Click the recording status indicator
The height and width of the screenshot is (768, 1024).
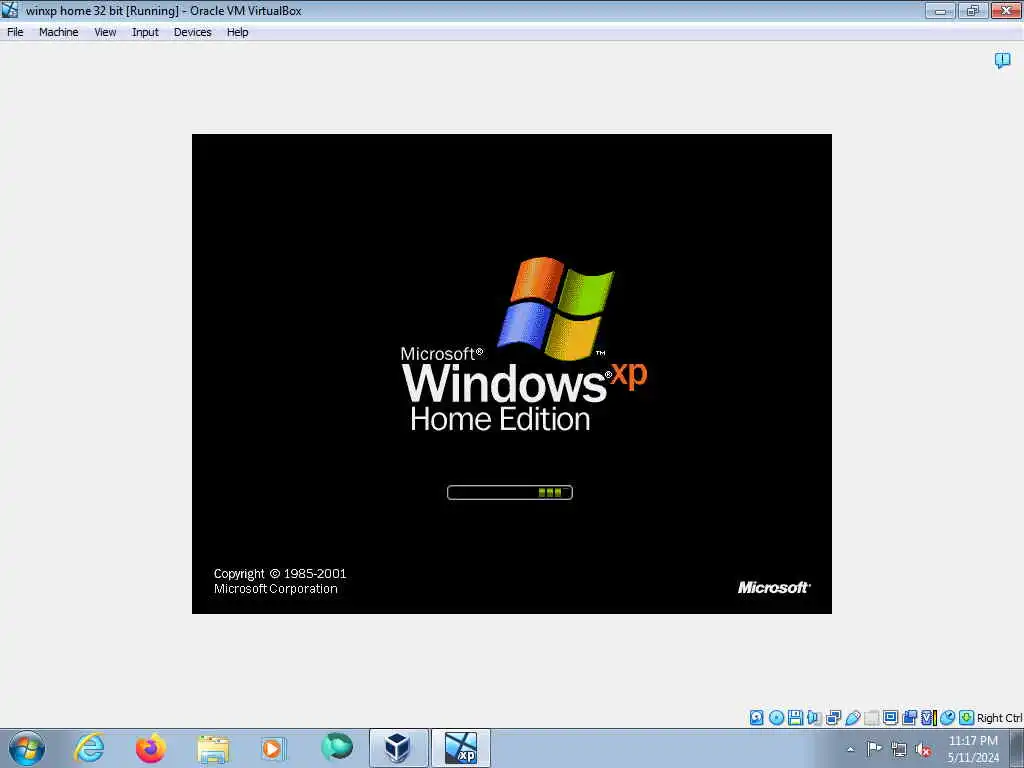point(909,718)
